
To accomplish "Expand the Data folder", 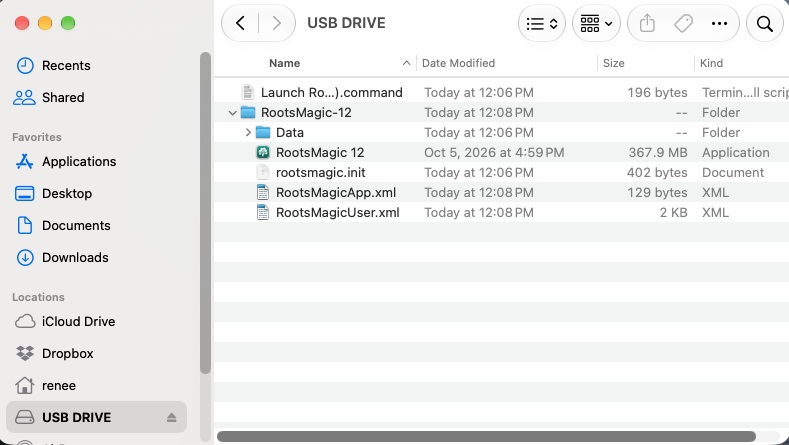I will (248, 132).
